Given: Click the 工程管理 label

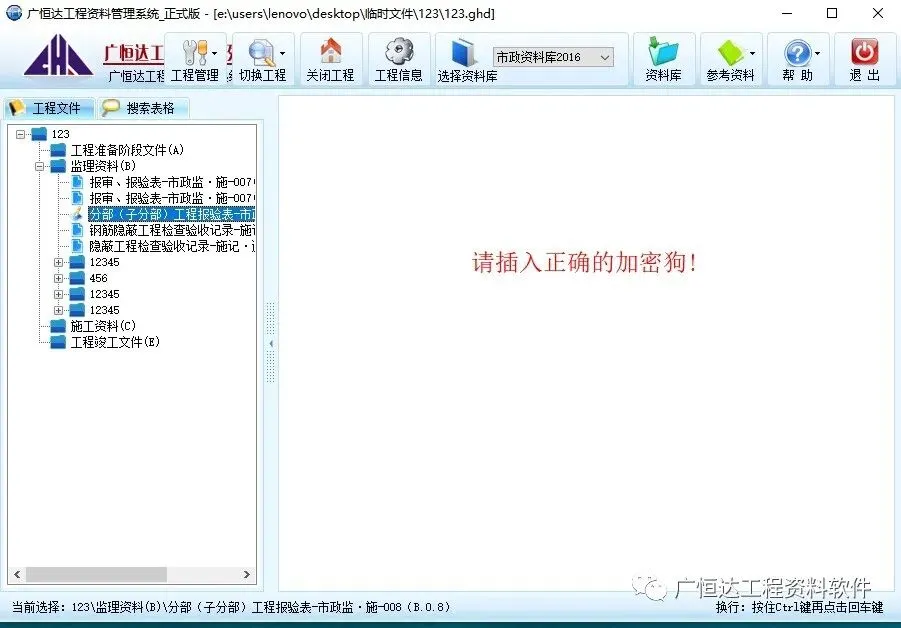Looking at the screenshot, I should (194, 75).
